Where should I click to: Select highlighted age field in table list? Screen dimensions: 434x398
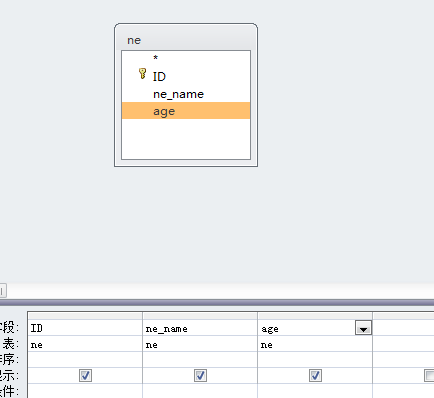pos(186,111)
